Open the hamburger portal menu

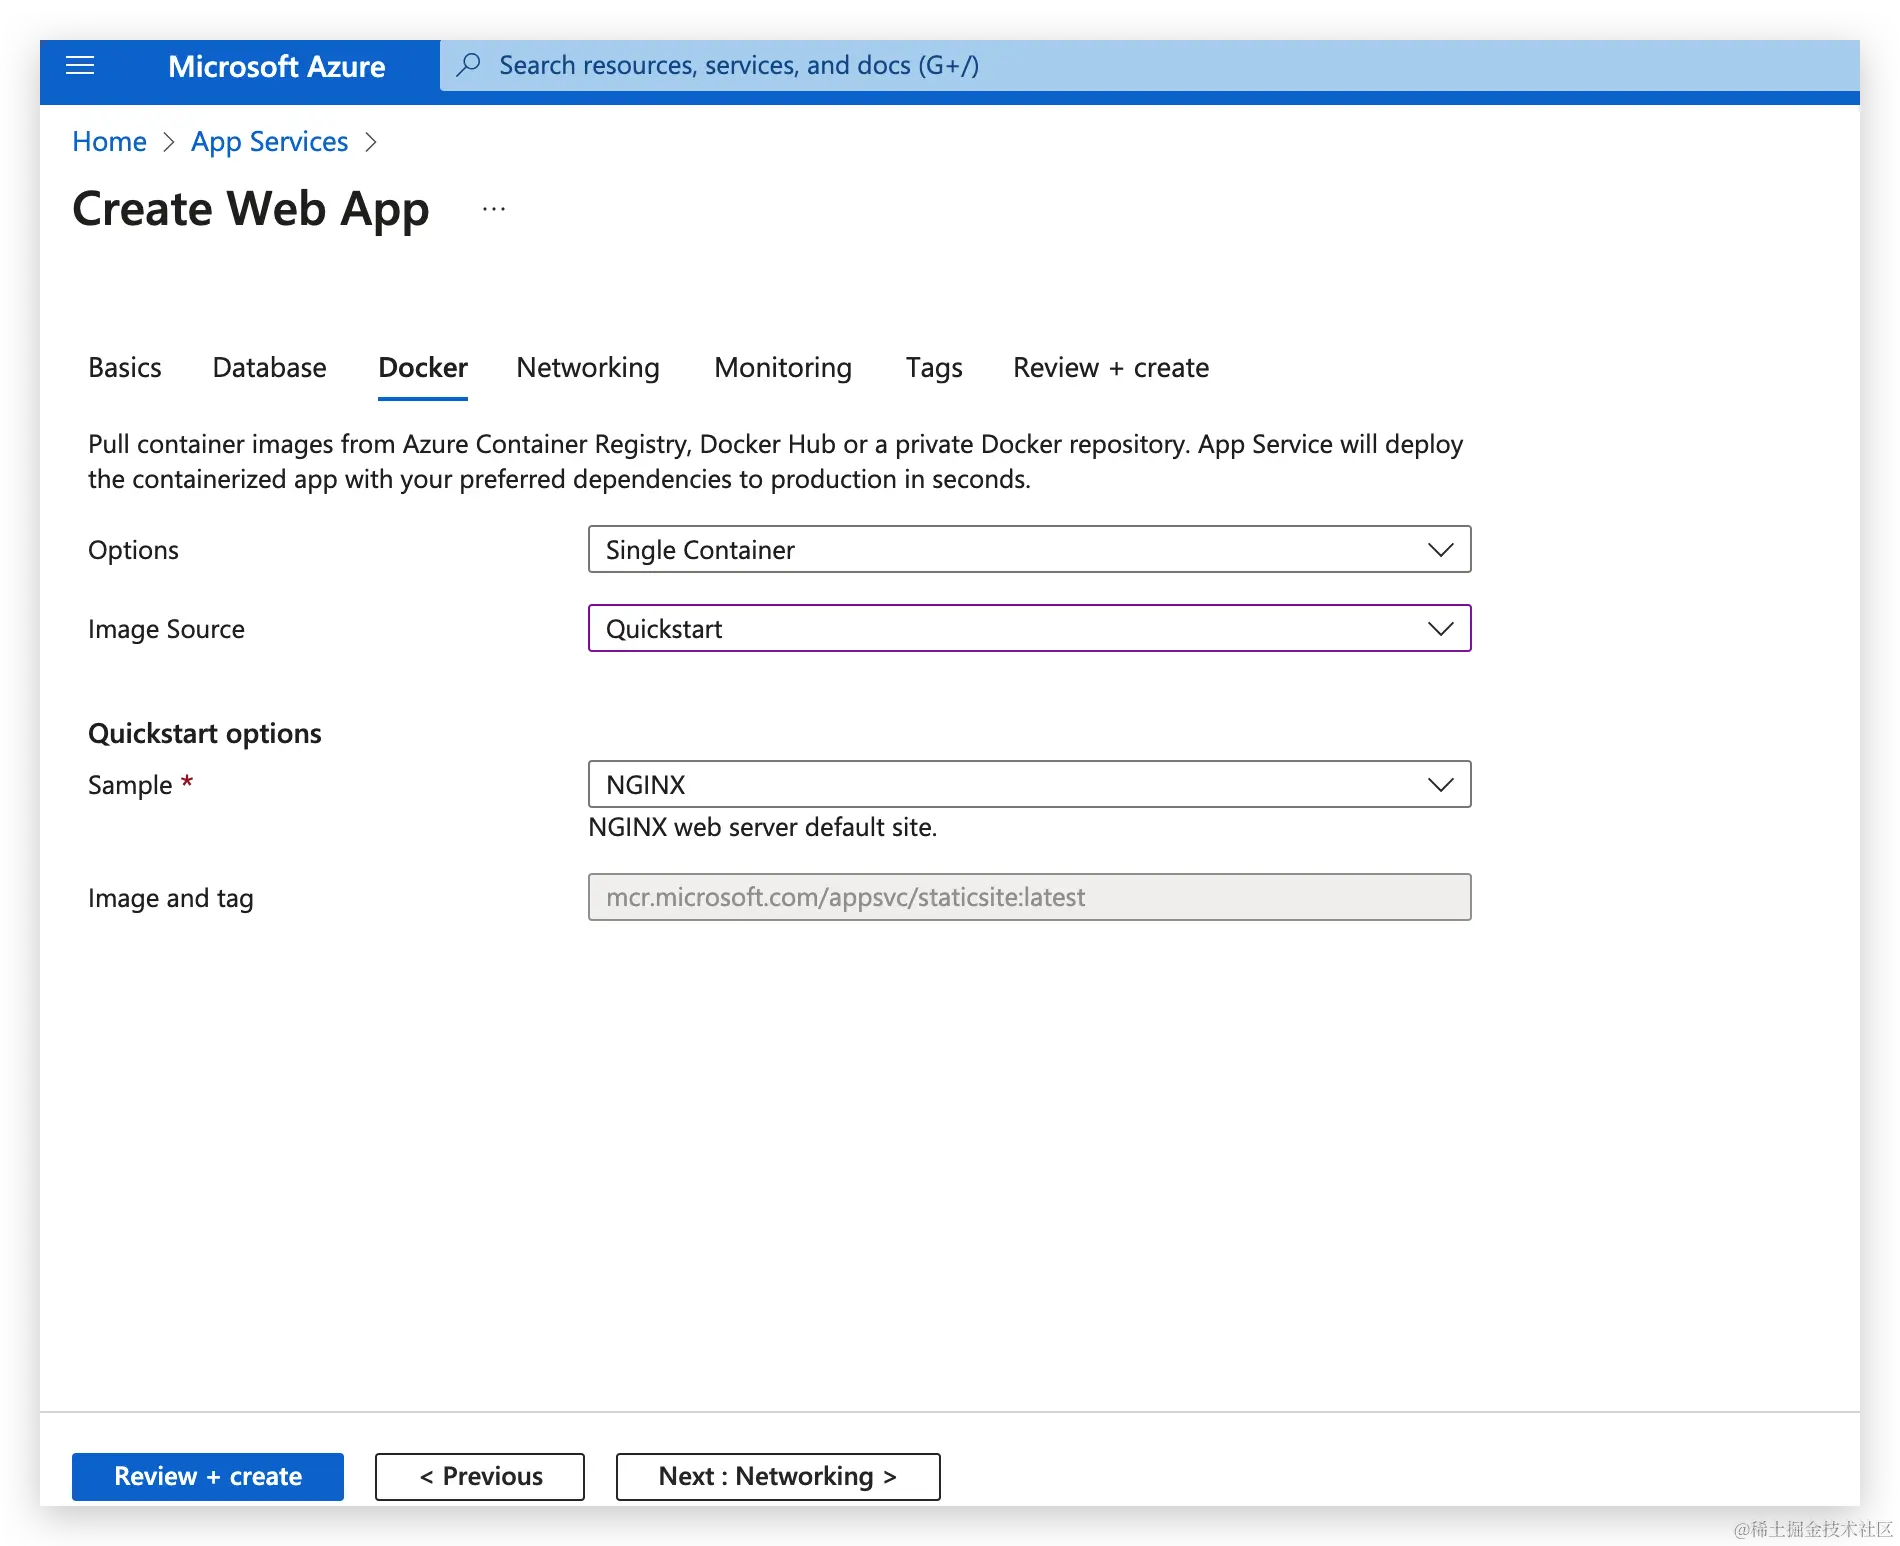point(80,66)
